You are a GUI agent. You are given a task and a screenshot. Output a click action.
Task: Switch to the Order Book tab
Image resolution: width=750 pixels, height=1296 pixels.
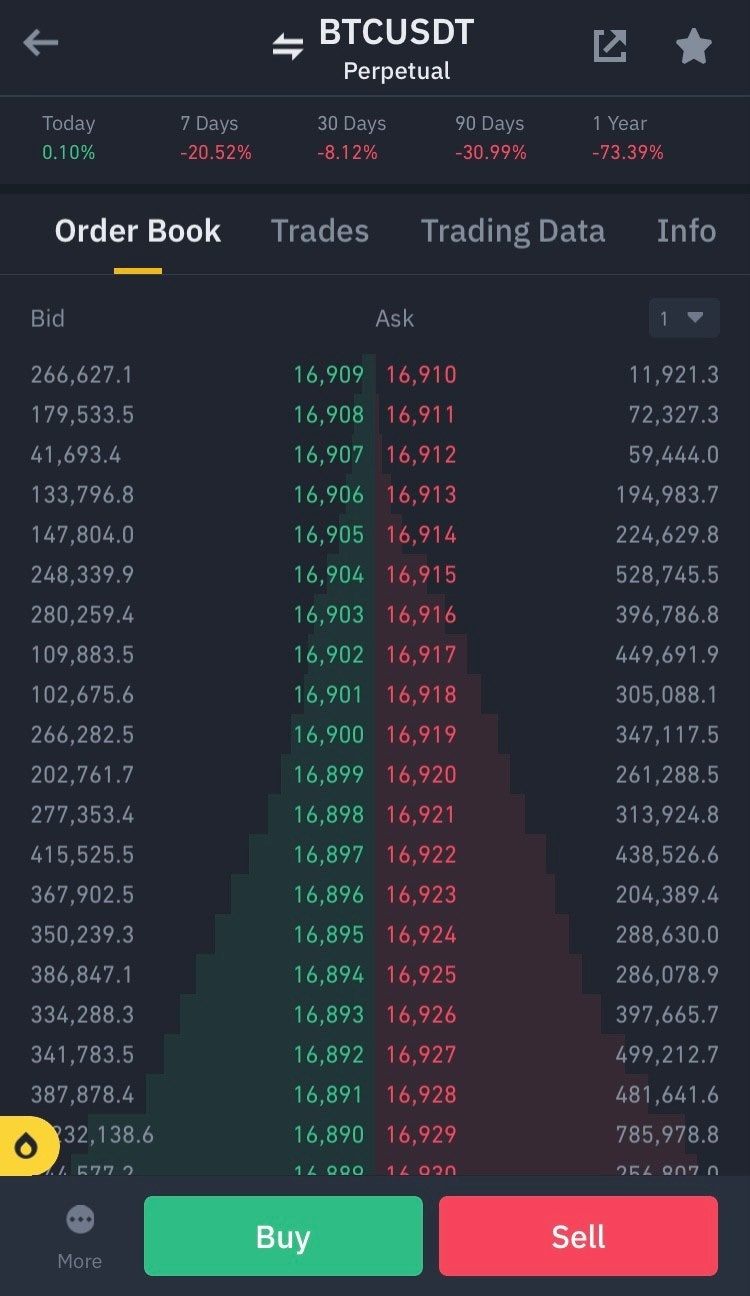click(x=138, y=231)
